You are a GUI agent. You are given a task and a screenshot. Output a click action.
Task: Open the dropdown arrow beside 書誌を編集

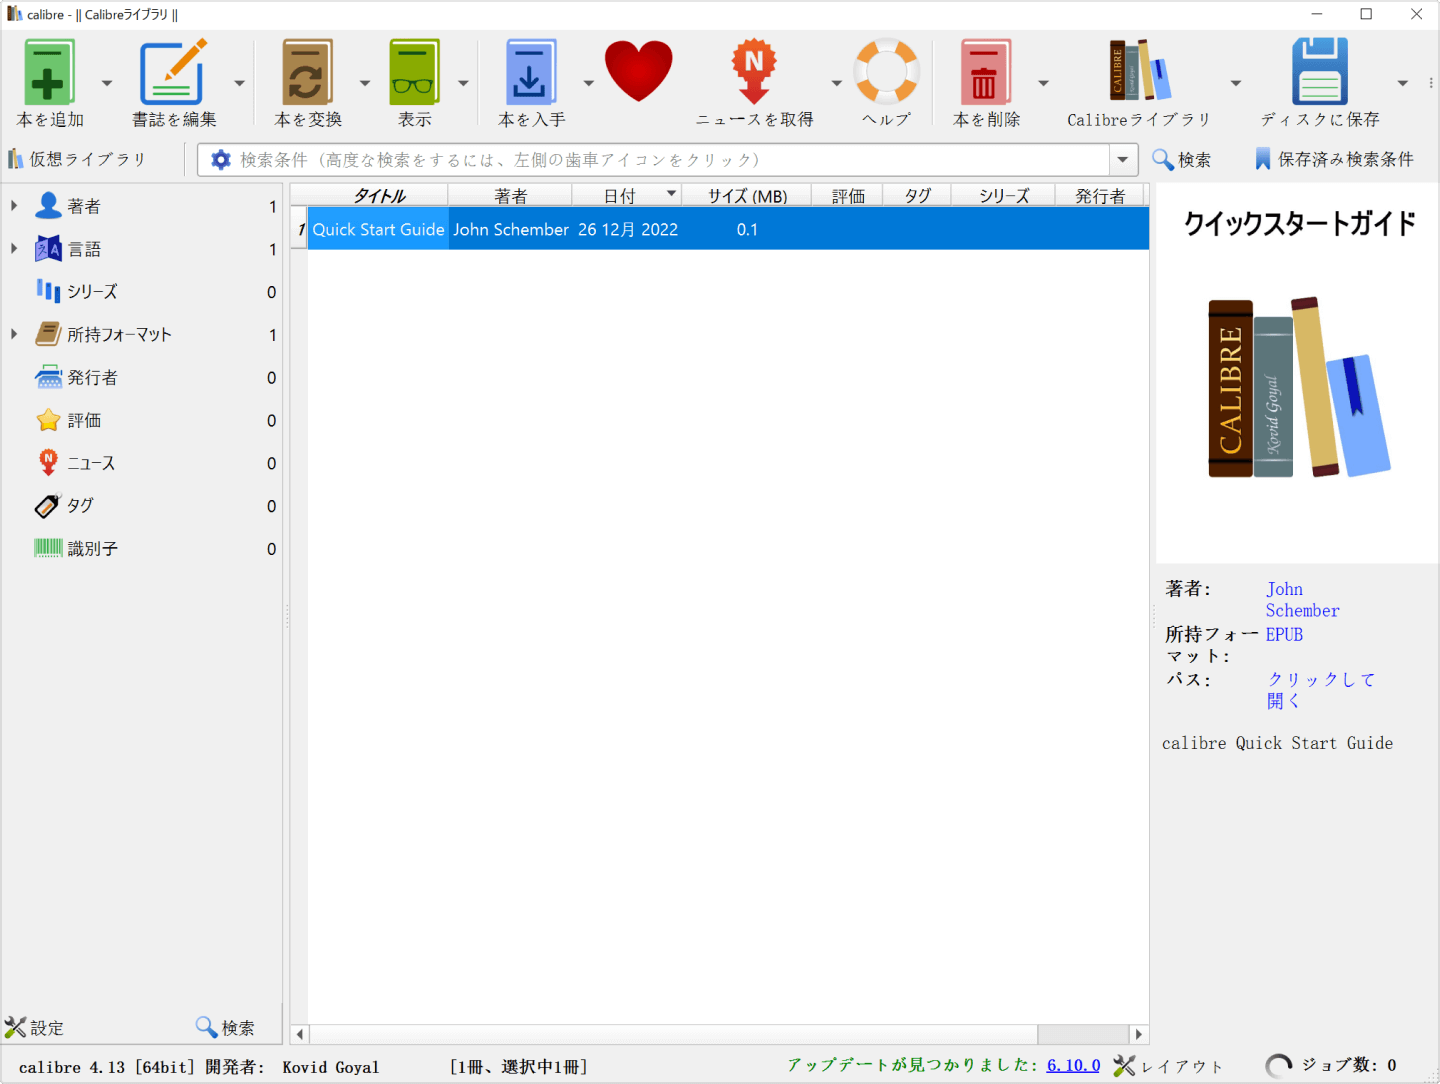239,83
